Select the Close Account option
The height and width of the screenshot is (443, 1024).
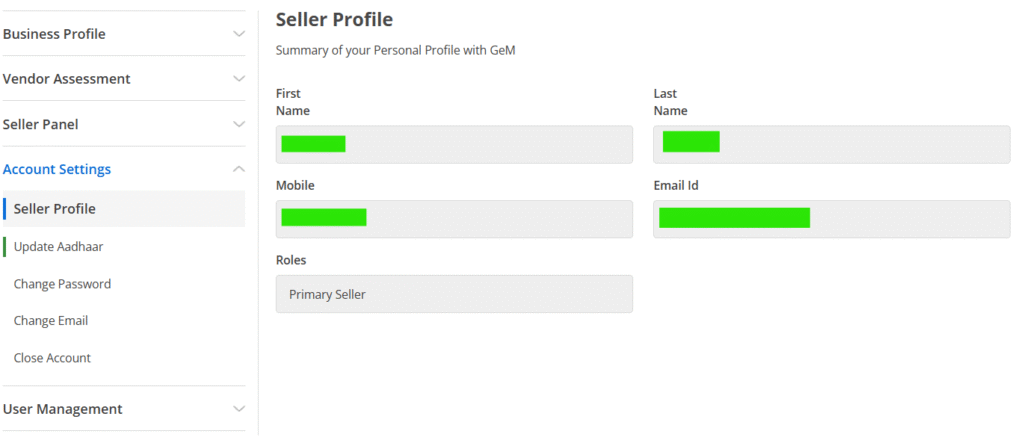[52, 358]
